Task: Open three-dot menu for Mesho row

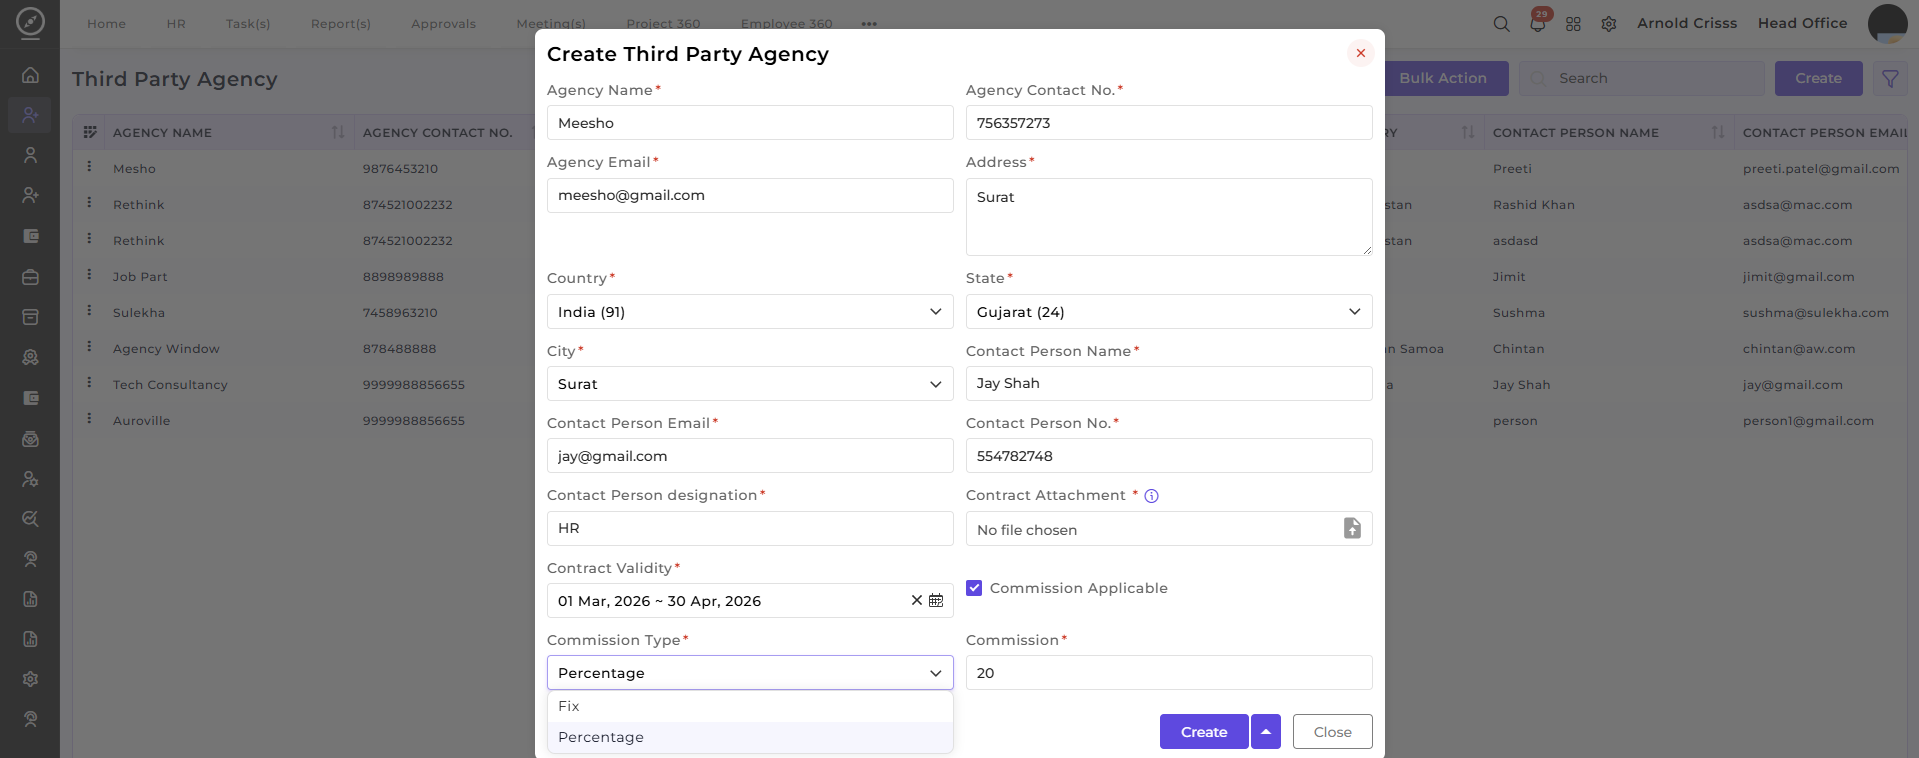Action: [89, 167]
